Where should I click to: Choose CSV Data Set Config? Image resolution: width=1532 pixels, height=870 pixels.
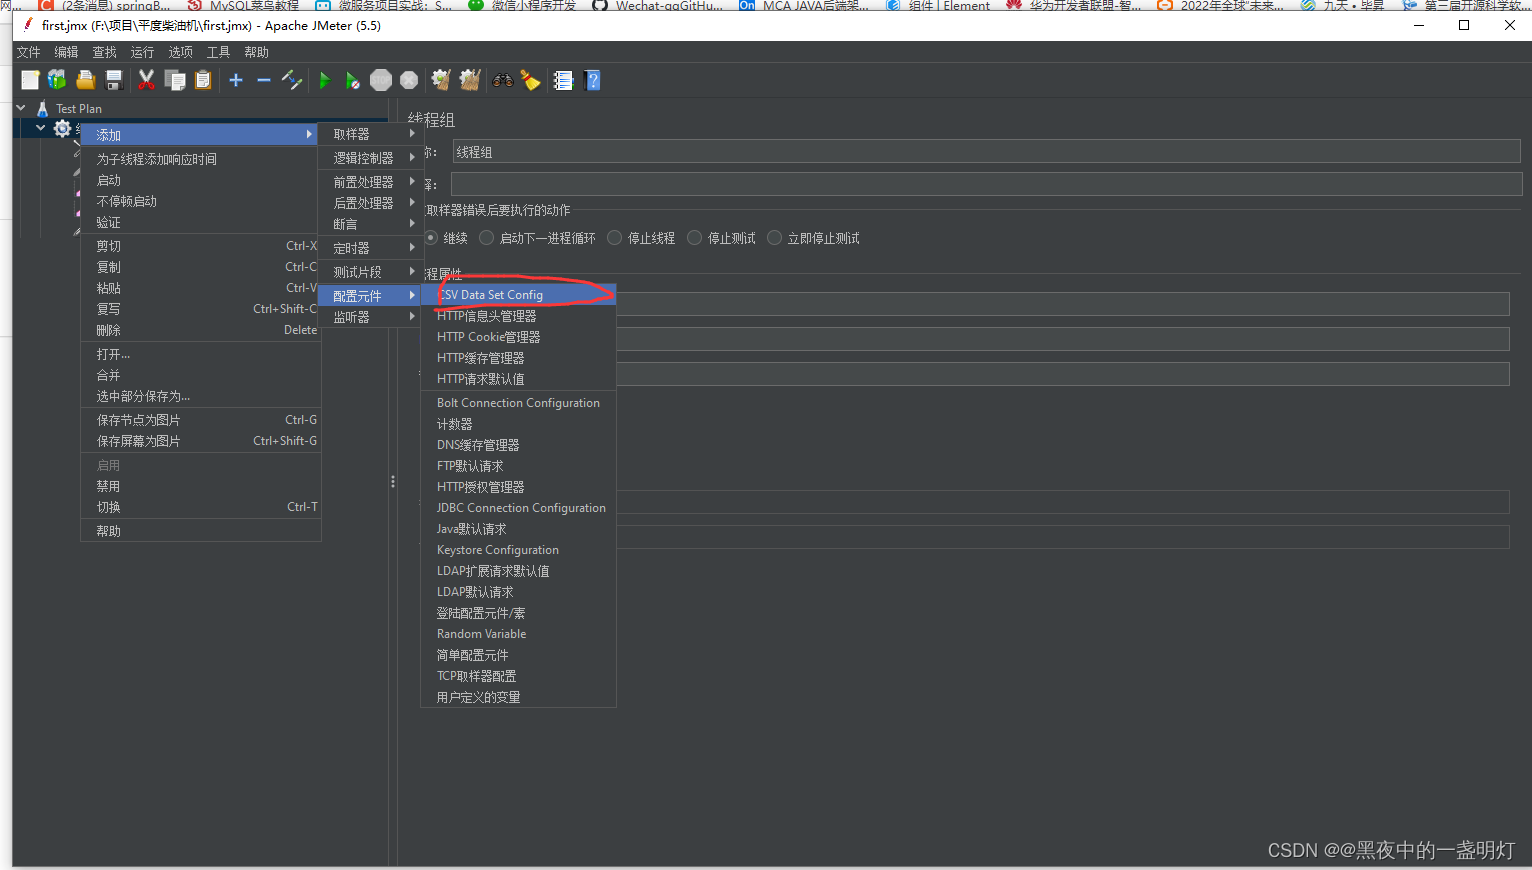[x=518, y=295]
